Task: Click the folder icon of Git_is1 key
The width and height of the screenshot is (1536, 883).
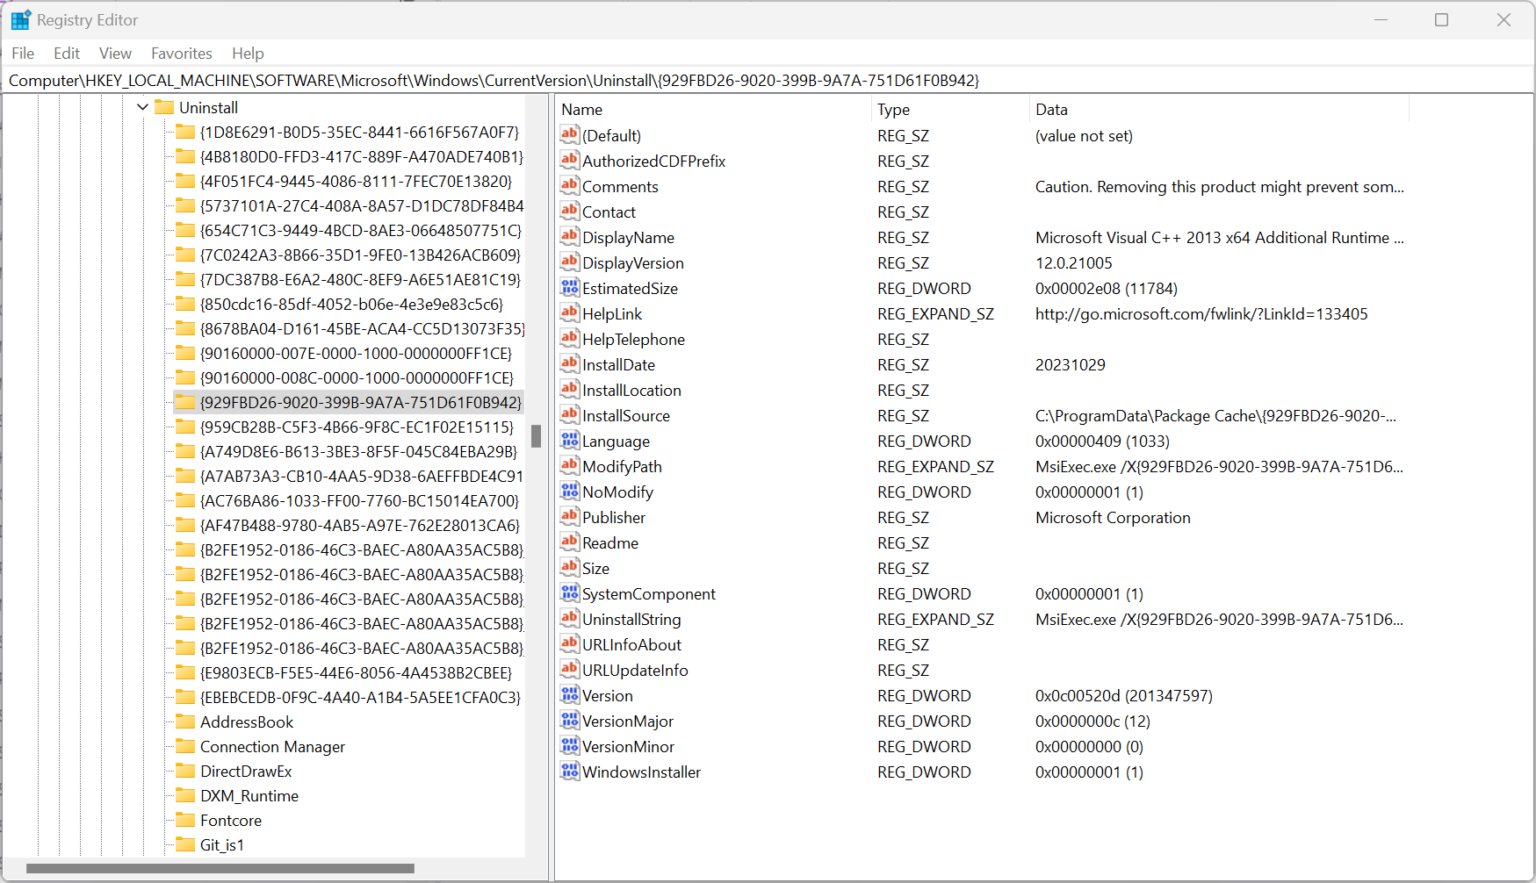Action: pyautogui.click(x=185, y=845)
